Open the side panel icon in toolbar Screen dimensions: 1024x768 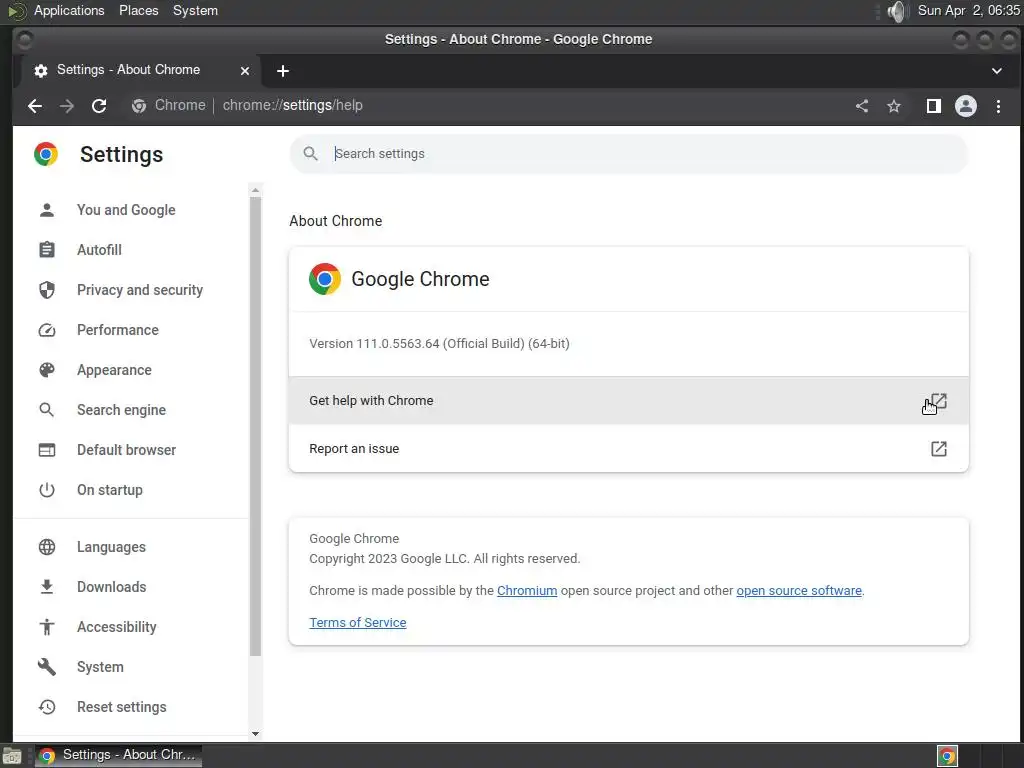(x=934, y=106)
